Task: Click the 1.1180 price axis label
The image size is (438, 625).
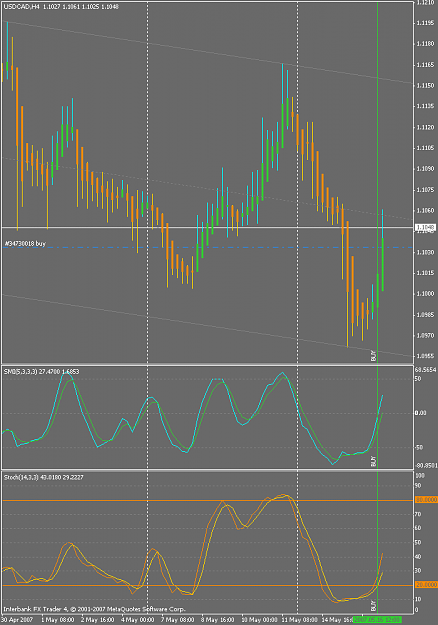Action: pyautogui.click(x=425, y=43)
